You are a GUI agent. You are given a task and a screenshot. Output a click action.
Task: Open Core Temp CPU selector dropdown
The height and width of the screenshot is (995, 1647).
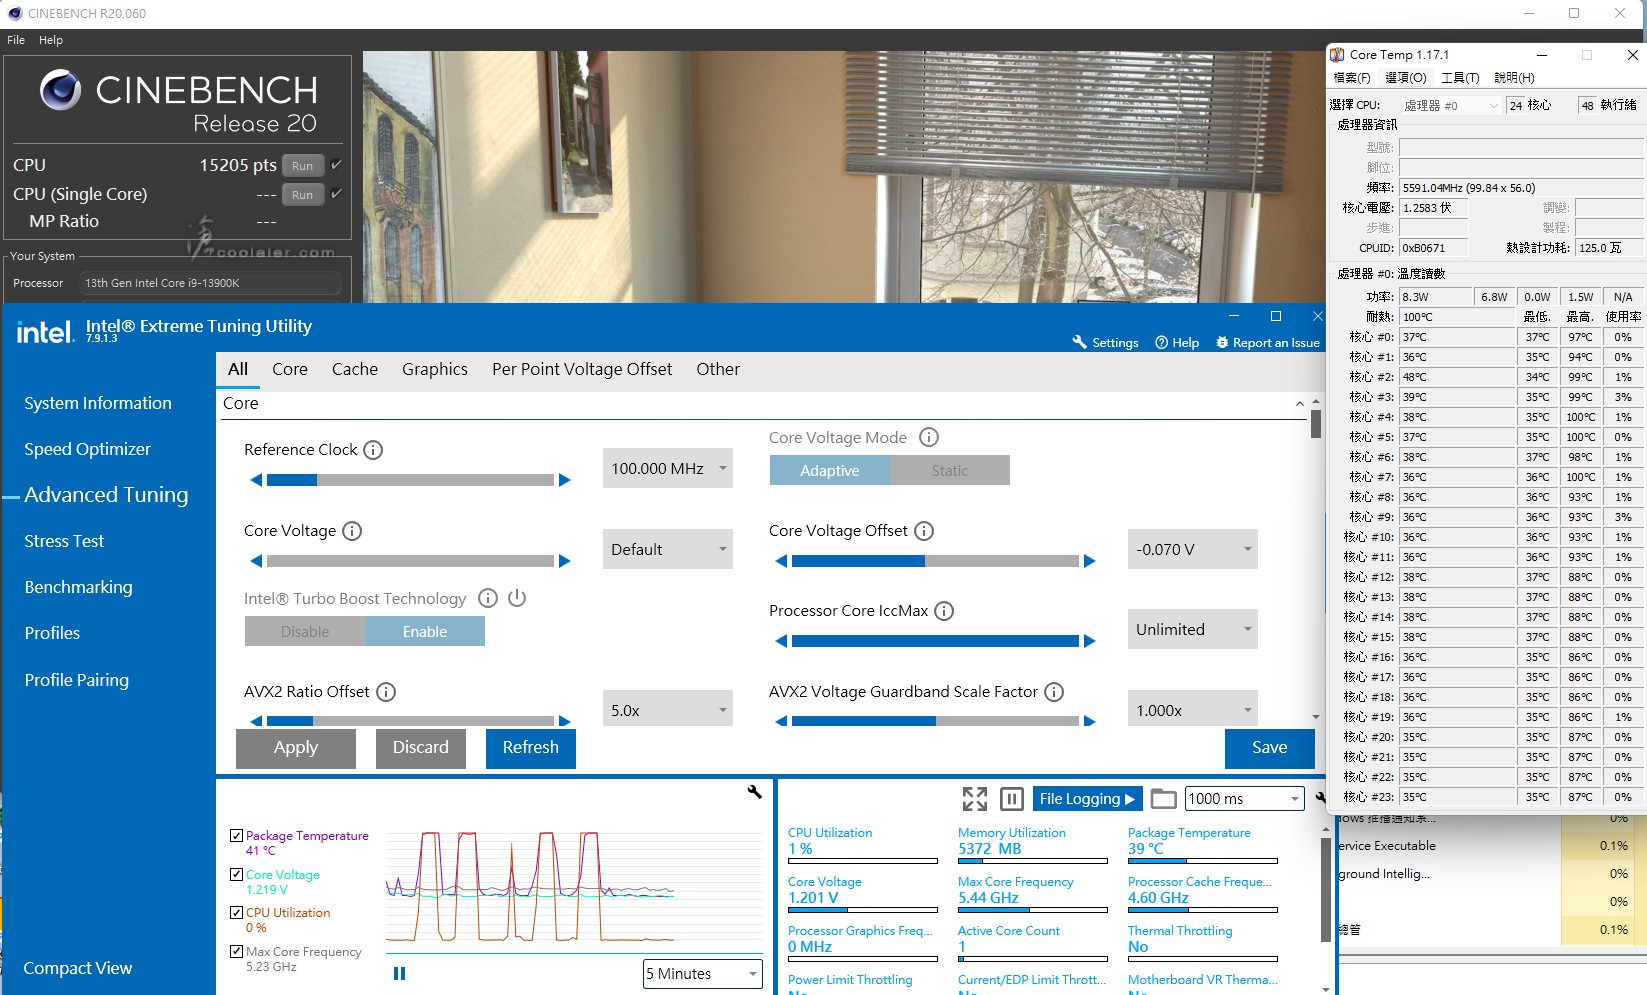1451,105
